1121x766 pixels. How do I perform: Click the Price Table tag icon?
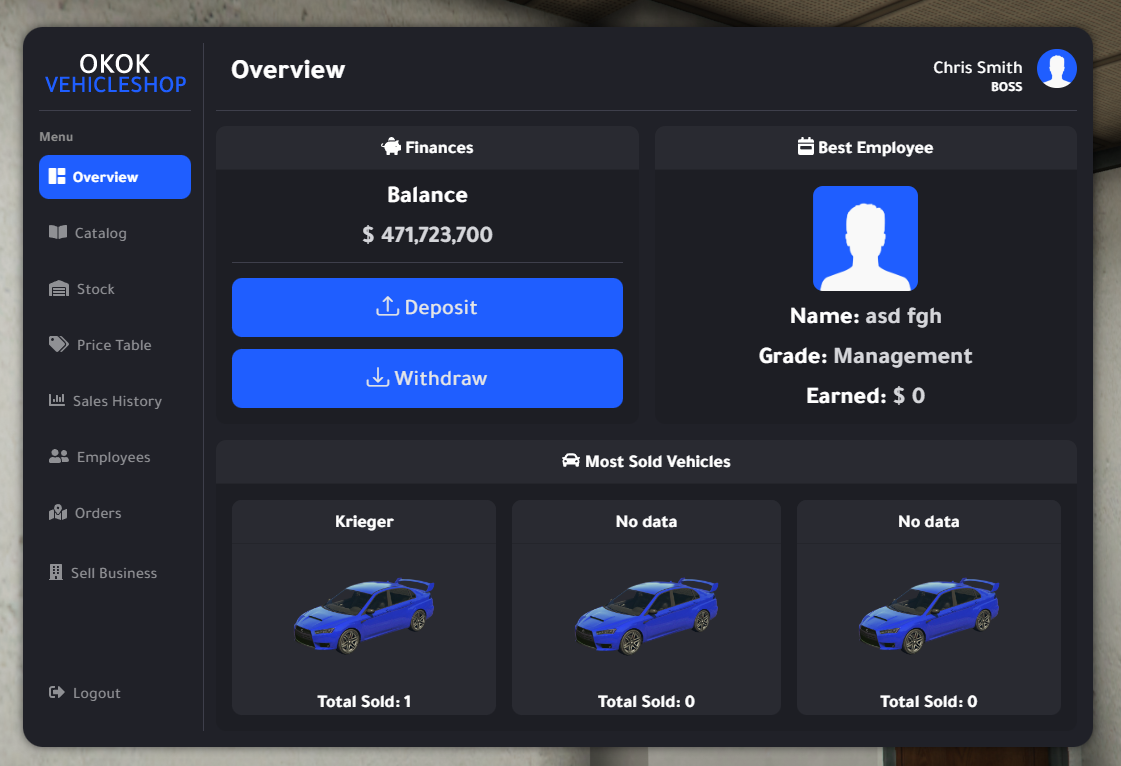click(59, 345)
